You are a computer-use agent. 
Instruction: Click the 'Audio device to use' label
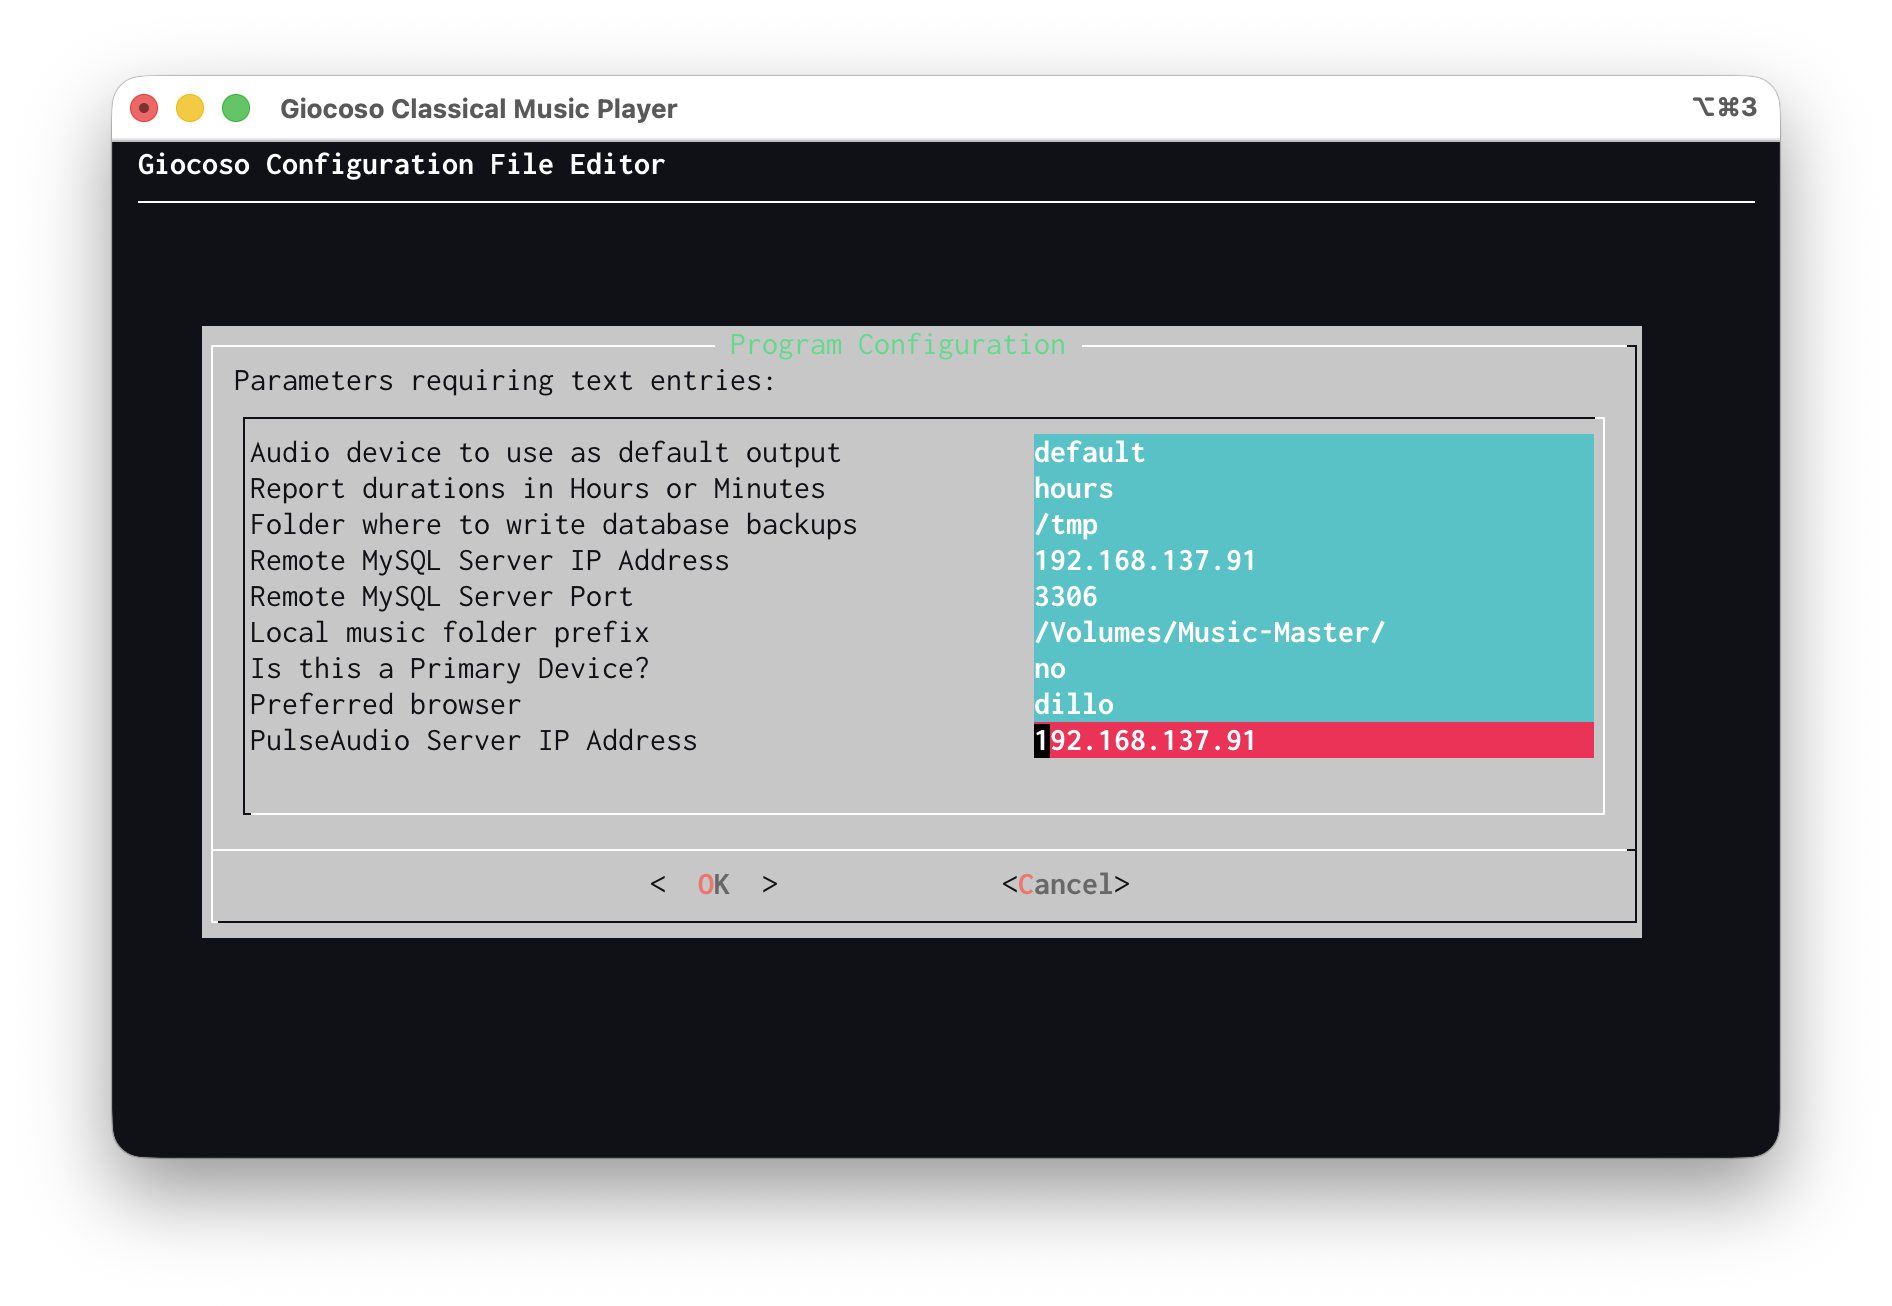[545, 453]
